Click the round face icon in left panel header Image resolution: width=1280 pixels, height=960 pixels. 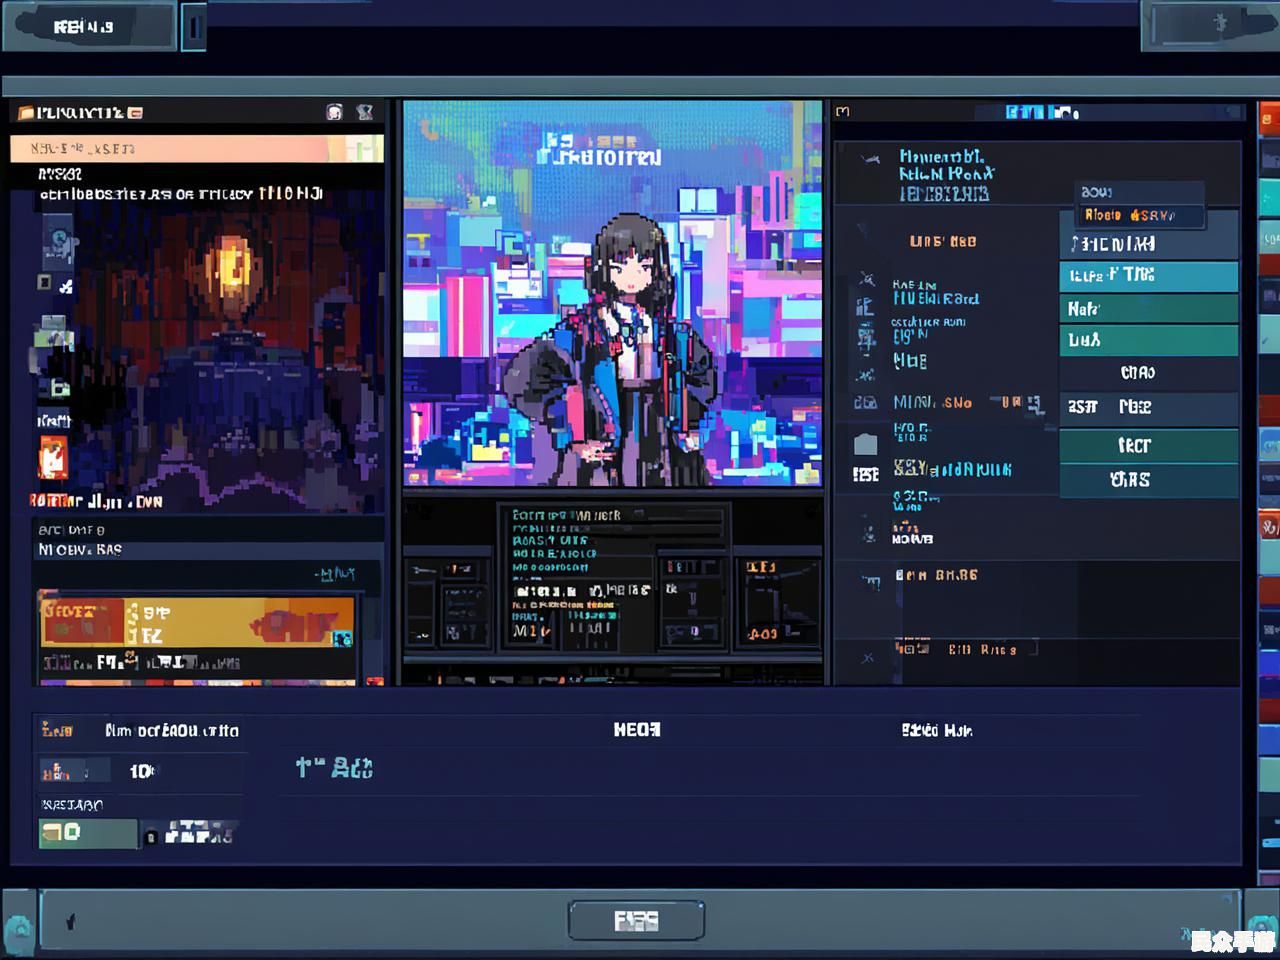335,112
